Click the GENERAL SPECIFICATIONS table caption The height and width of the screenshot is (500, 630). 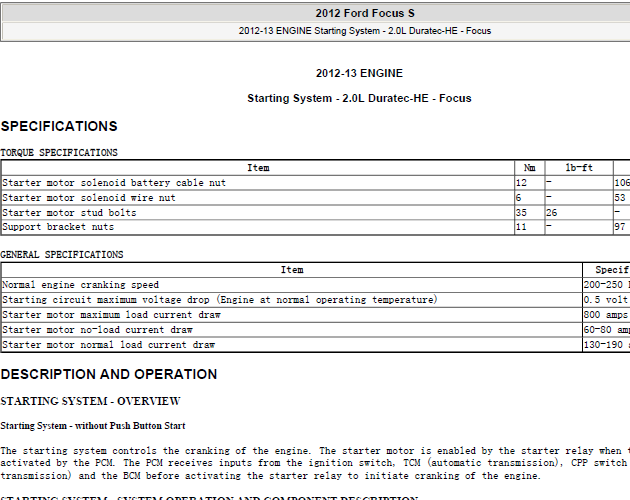click(x=62, y=255)
